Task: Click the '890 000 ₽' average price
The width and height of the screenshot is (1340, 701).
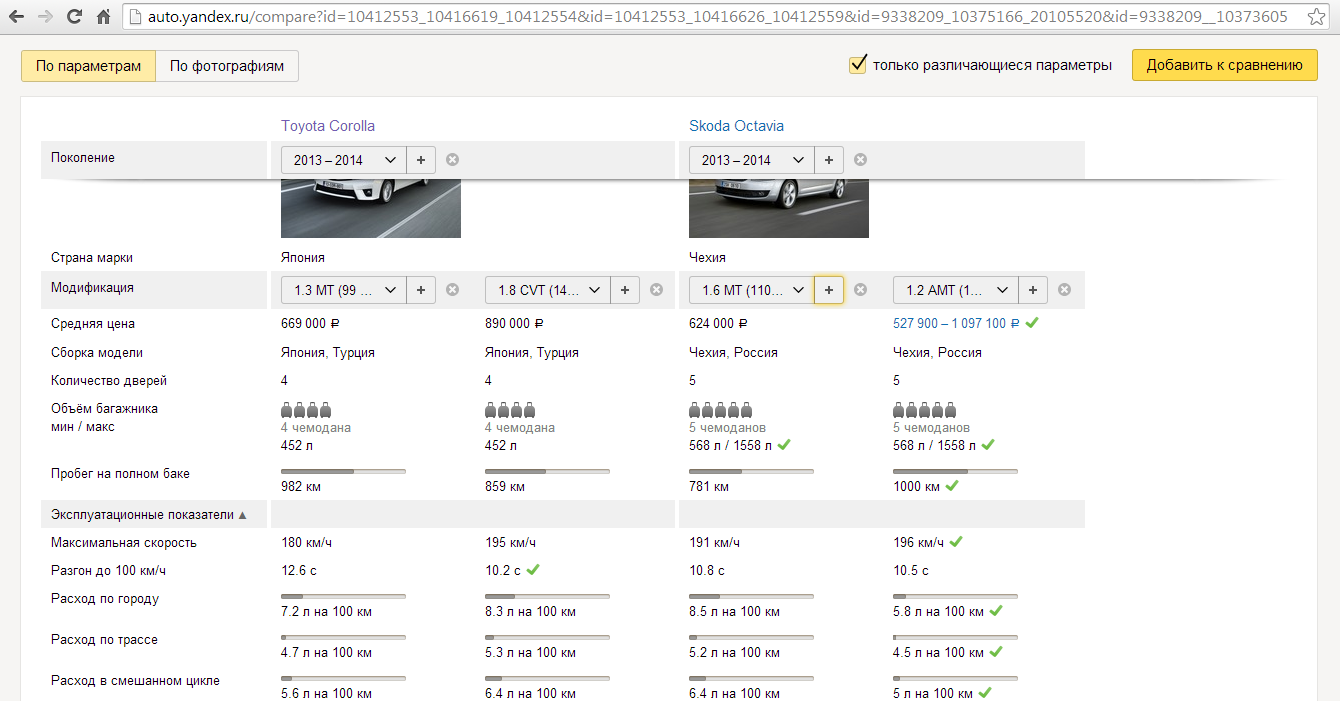Action: point(514,324)
